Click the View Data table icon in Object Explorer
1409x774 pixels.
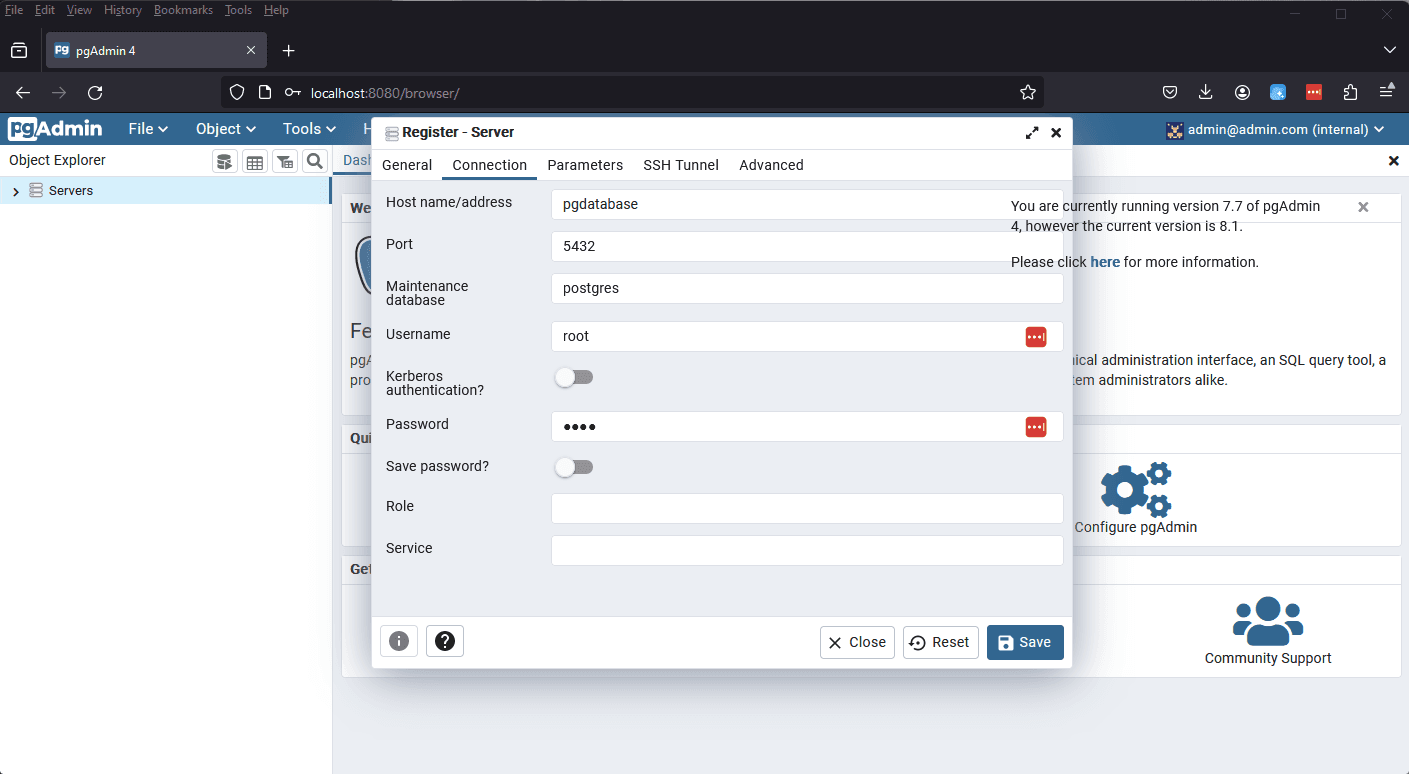[255, 161]
